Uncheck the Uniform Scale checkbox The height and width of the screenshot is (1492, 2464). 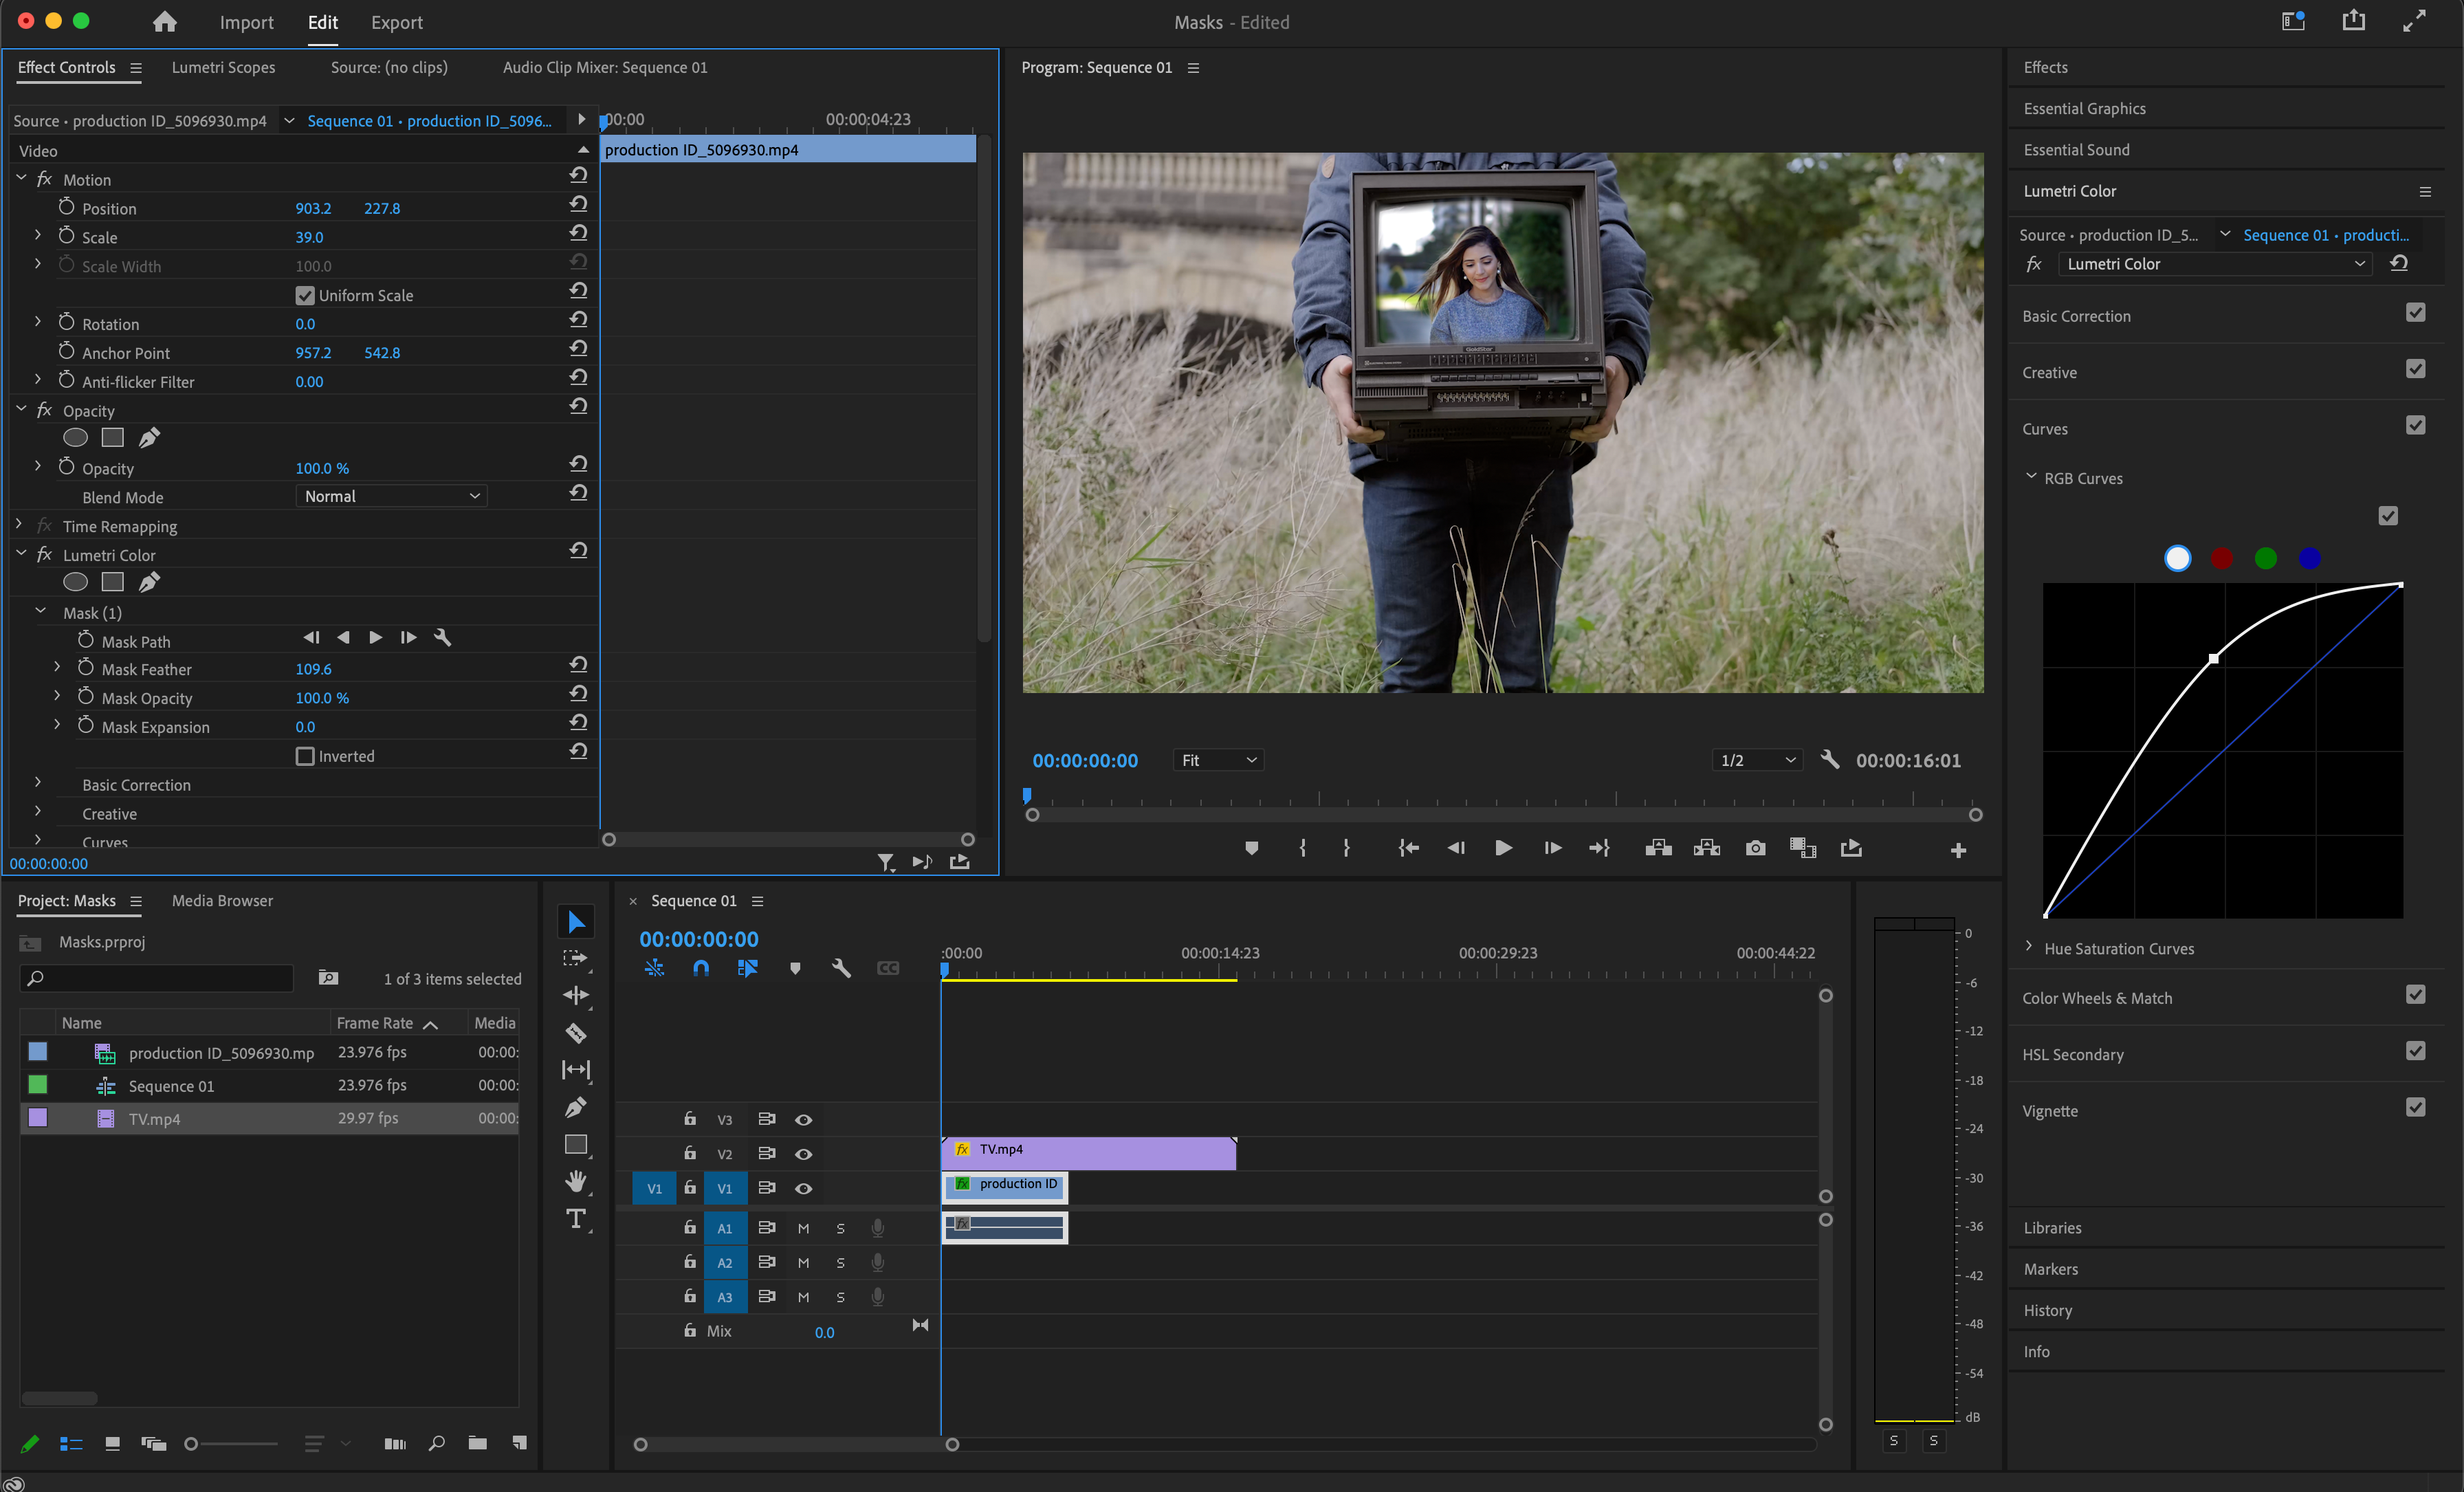coord(305,295)
